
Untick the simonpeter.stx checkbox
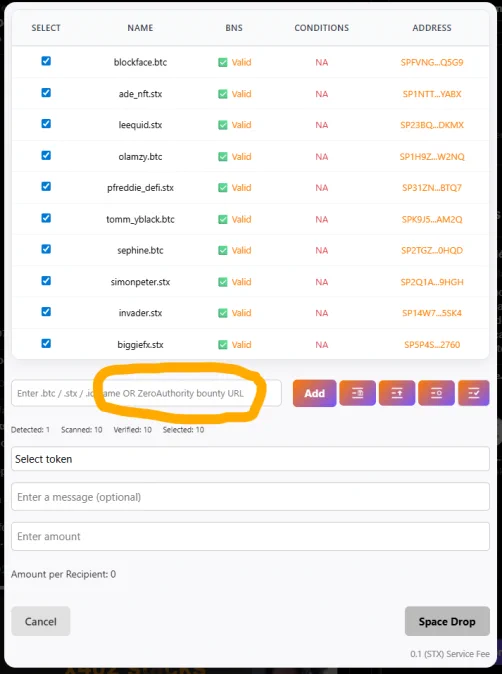pos(46,281)
